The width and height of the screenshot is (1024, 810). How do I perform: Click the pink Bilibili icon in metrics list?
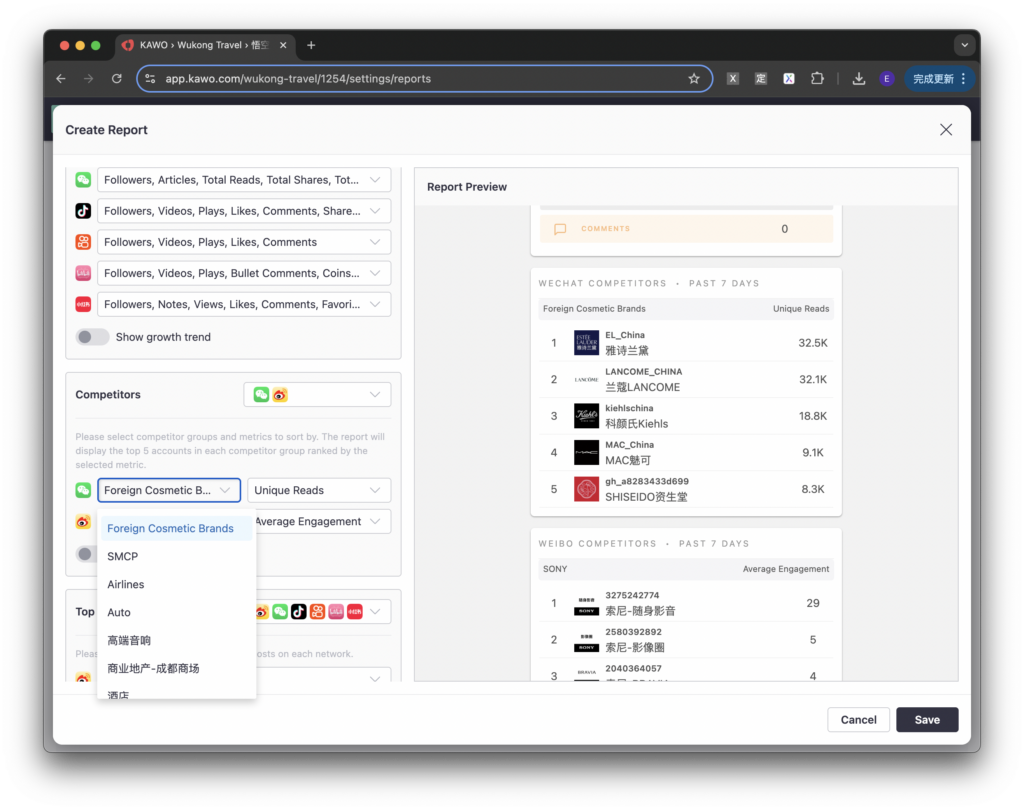[83, 273]
